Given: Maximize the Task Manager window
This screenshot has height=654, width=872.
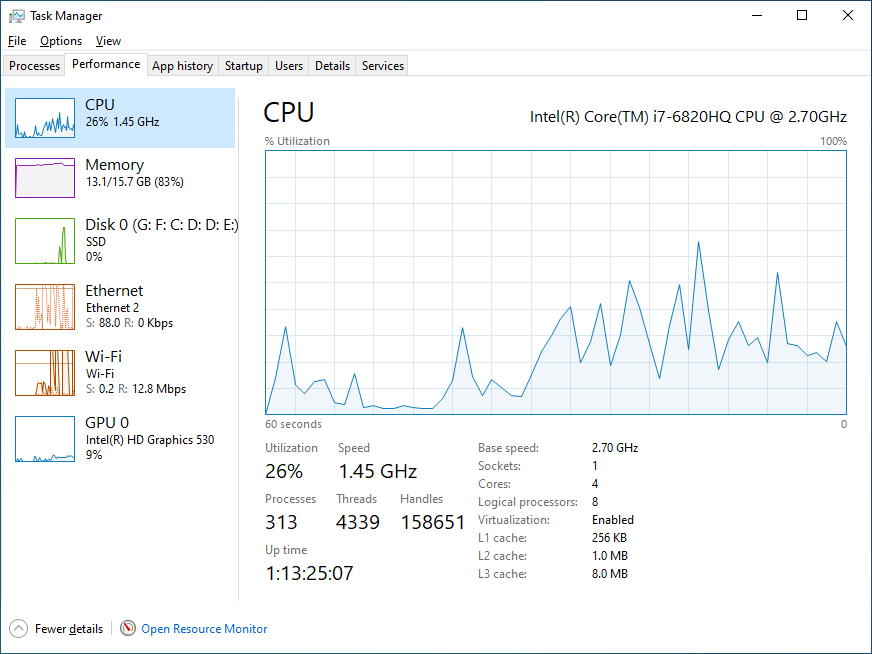Looking at the screenshot, I should click(x=802, y=16).
